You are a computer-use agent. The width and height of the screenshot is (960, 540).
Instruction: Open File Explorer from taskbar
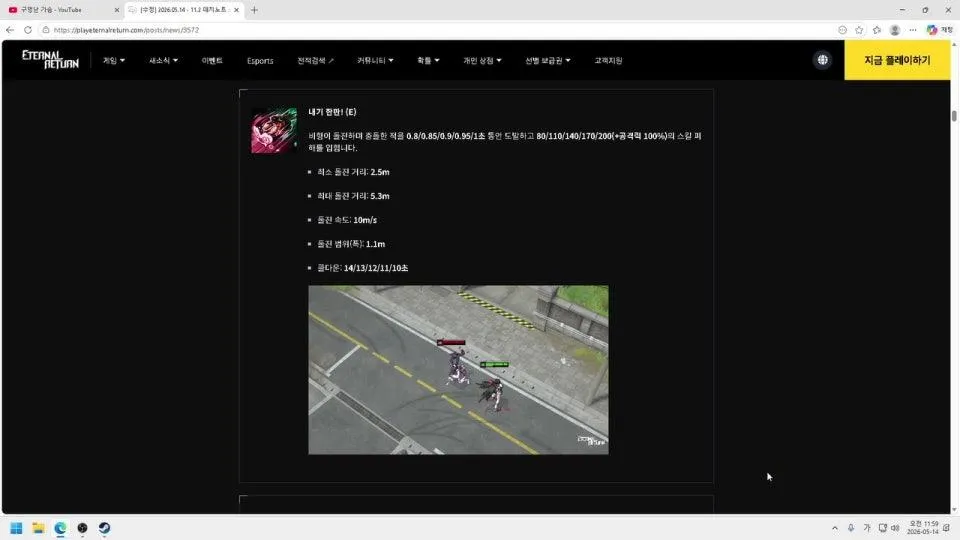click(38, 528)
